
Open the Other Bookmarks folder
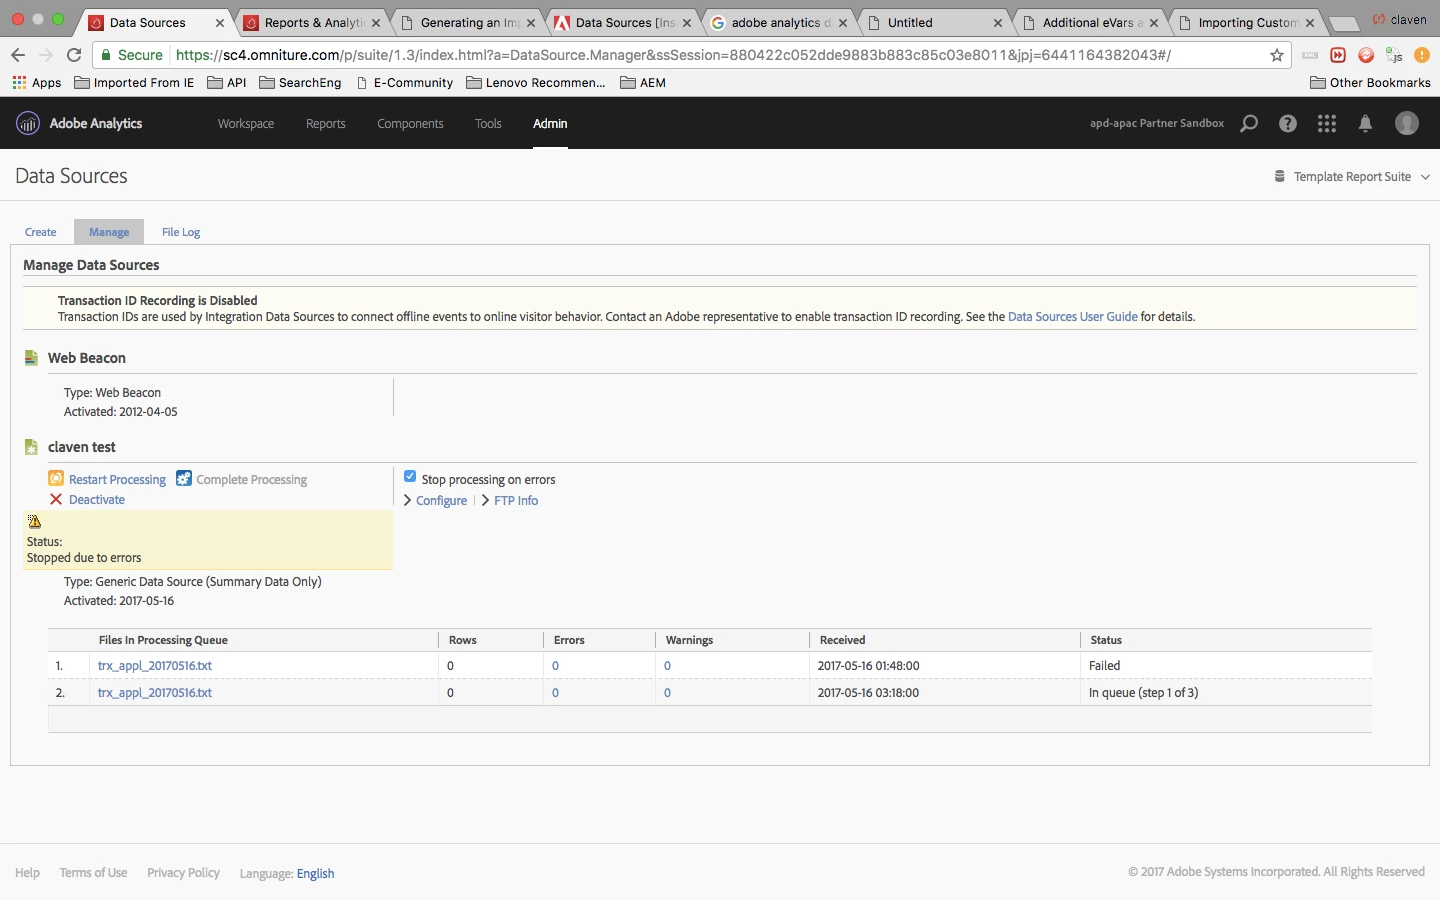tap(1370, 83)
